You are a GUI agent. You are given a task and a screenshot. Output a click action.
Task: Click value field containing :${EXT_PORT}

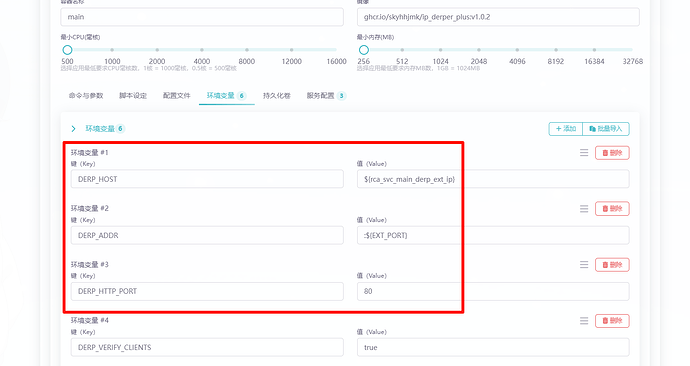tap(493, 235)
